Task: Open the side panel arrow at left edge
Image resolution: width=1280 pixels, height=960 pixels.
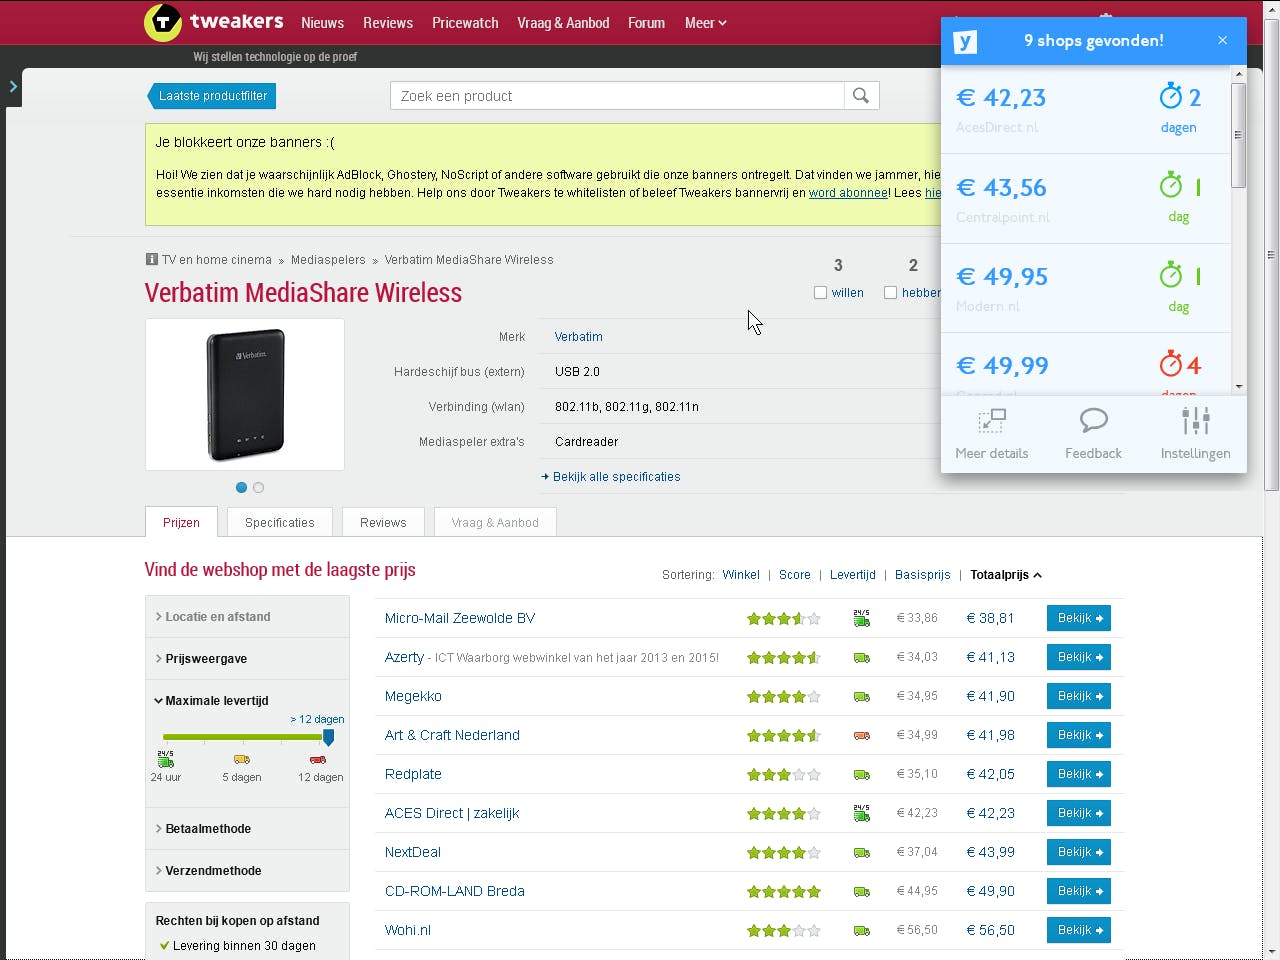Action: (x=13, y=87)
